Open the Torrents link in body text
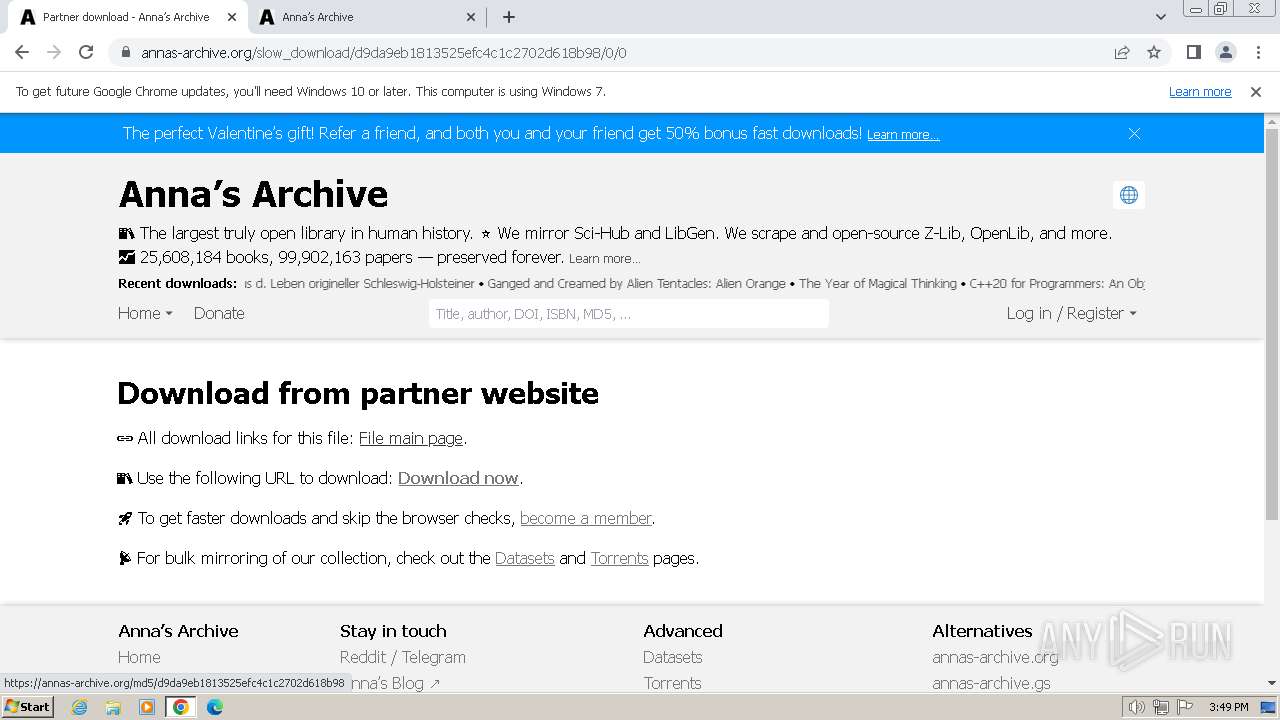Image resolution: width=1280 pixels, height=720 pixels. 619,558
